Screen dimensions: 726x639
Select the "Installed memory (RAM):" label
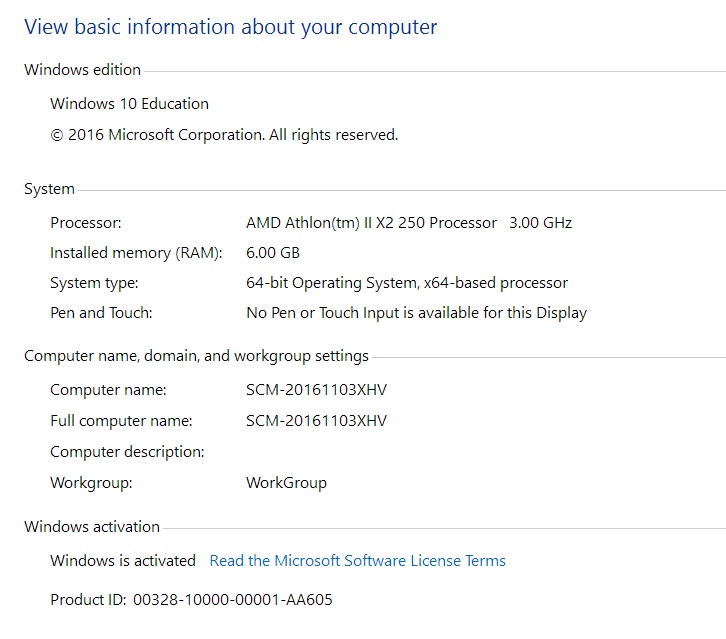click(136, 253)
